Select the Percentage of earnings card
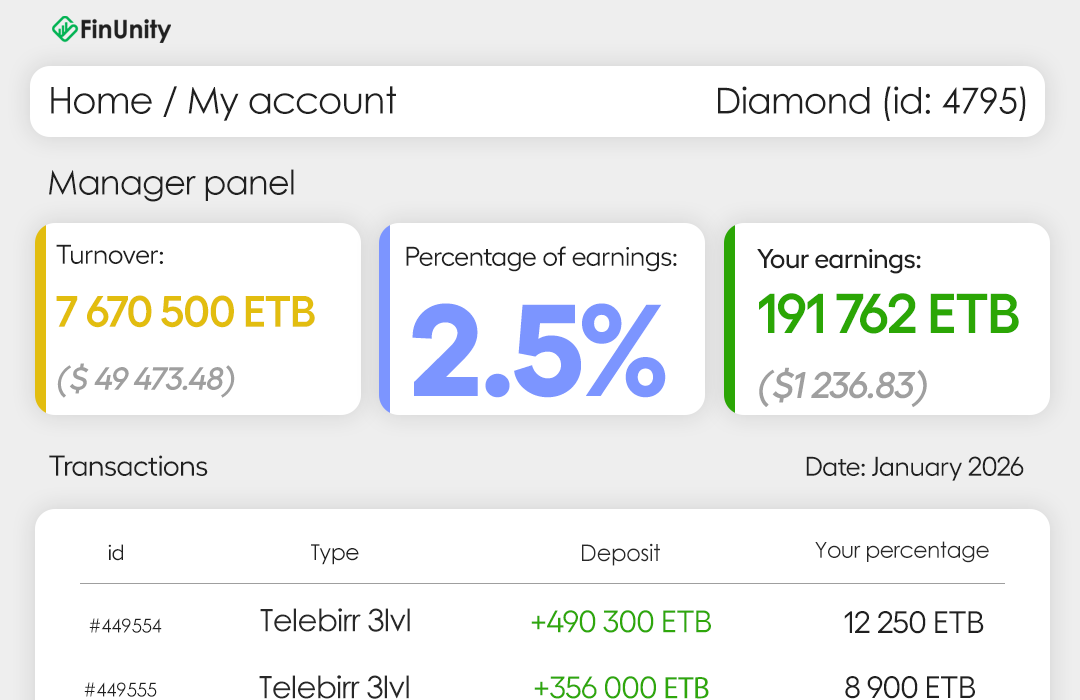1080x700 pixels. click(542, 318)
